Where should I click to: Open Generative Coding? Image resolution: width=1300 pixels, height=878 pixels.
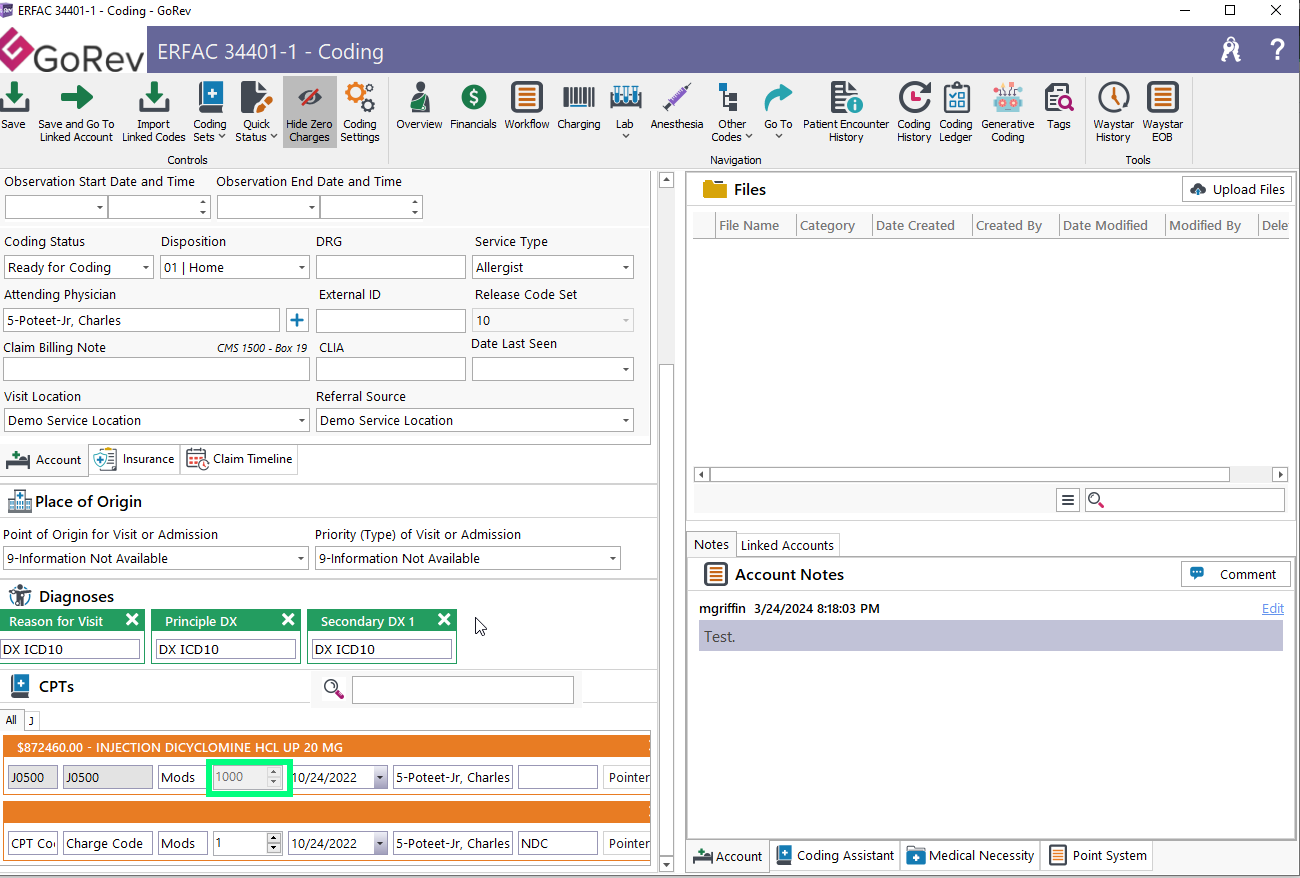point(1008,112)
